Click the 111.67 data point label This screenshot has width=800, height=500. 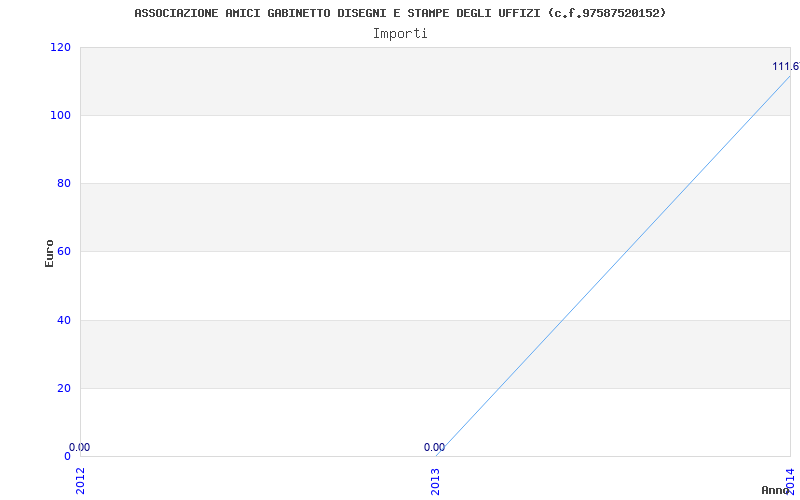click(x=786, y=66)
